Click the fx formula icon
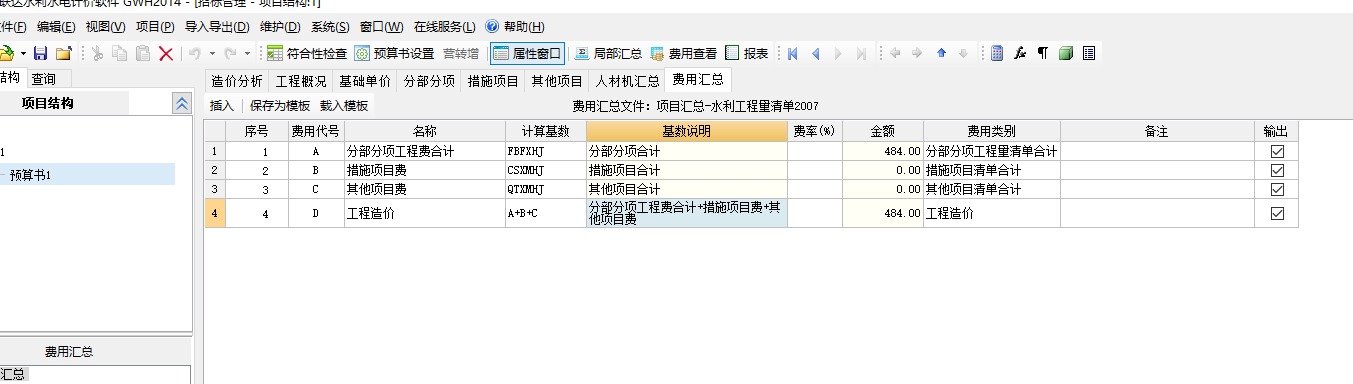This screenshot has width=1353, height=384. 1020,53
